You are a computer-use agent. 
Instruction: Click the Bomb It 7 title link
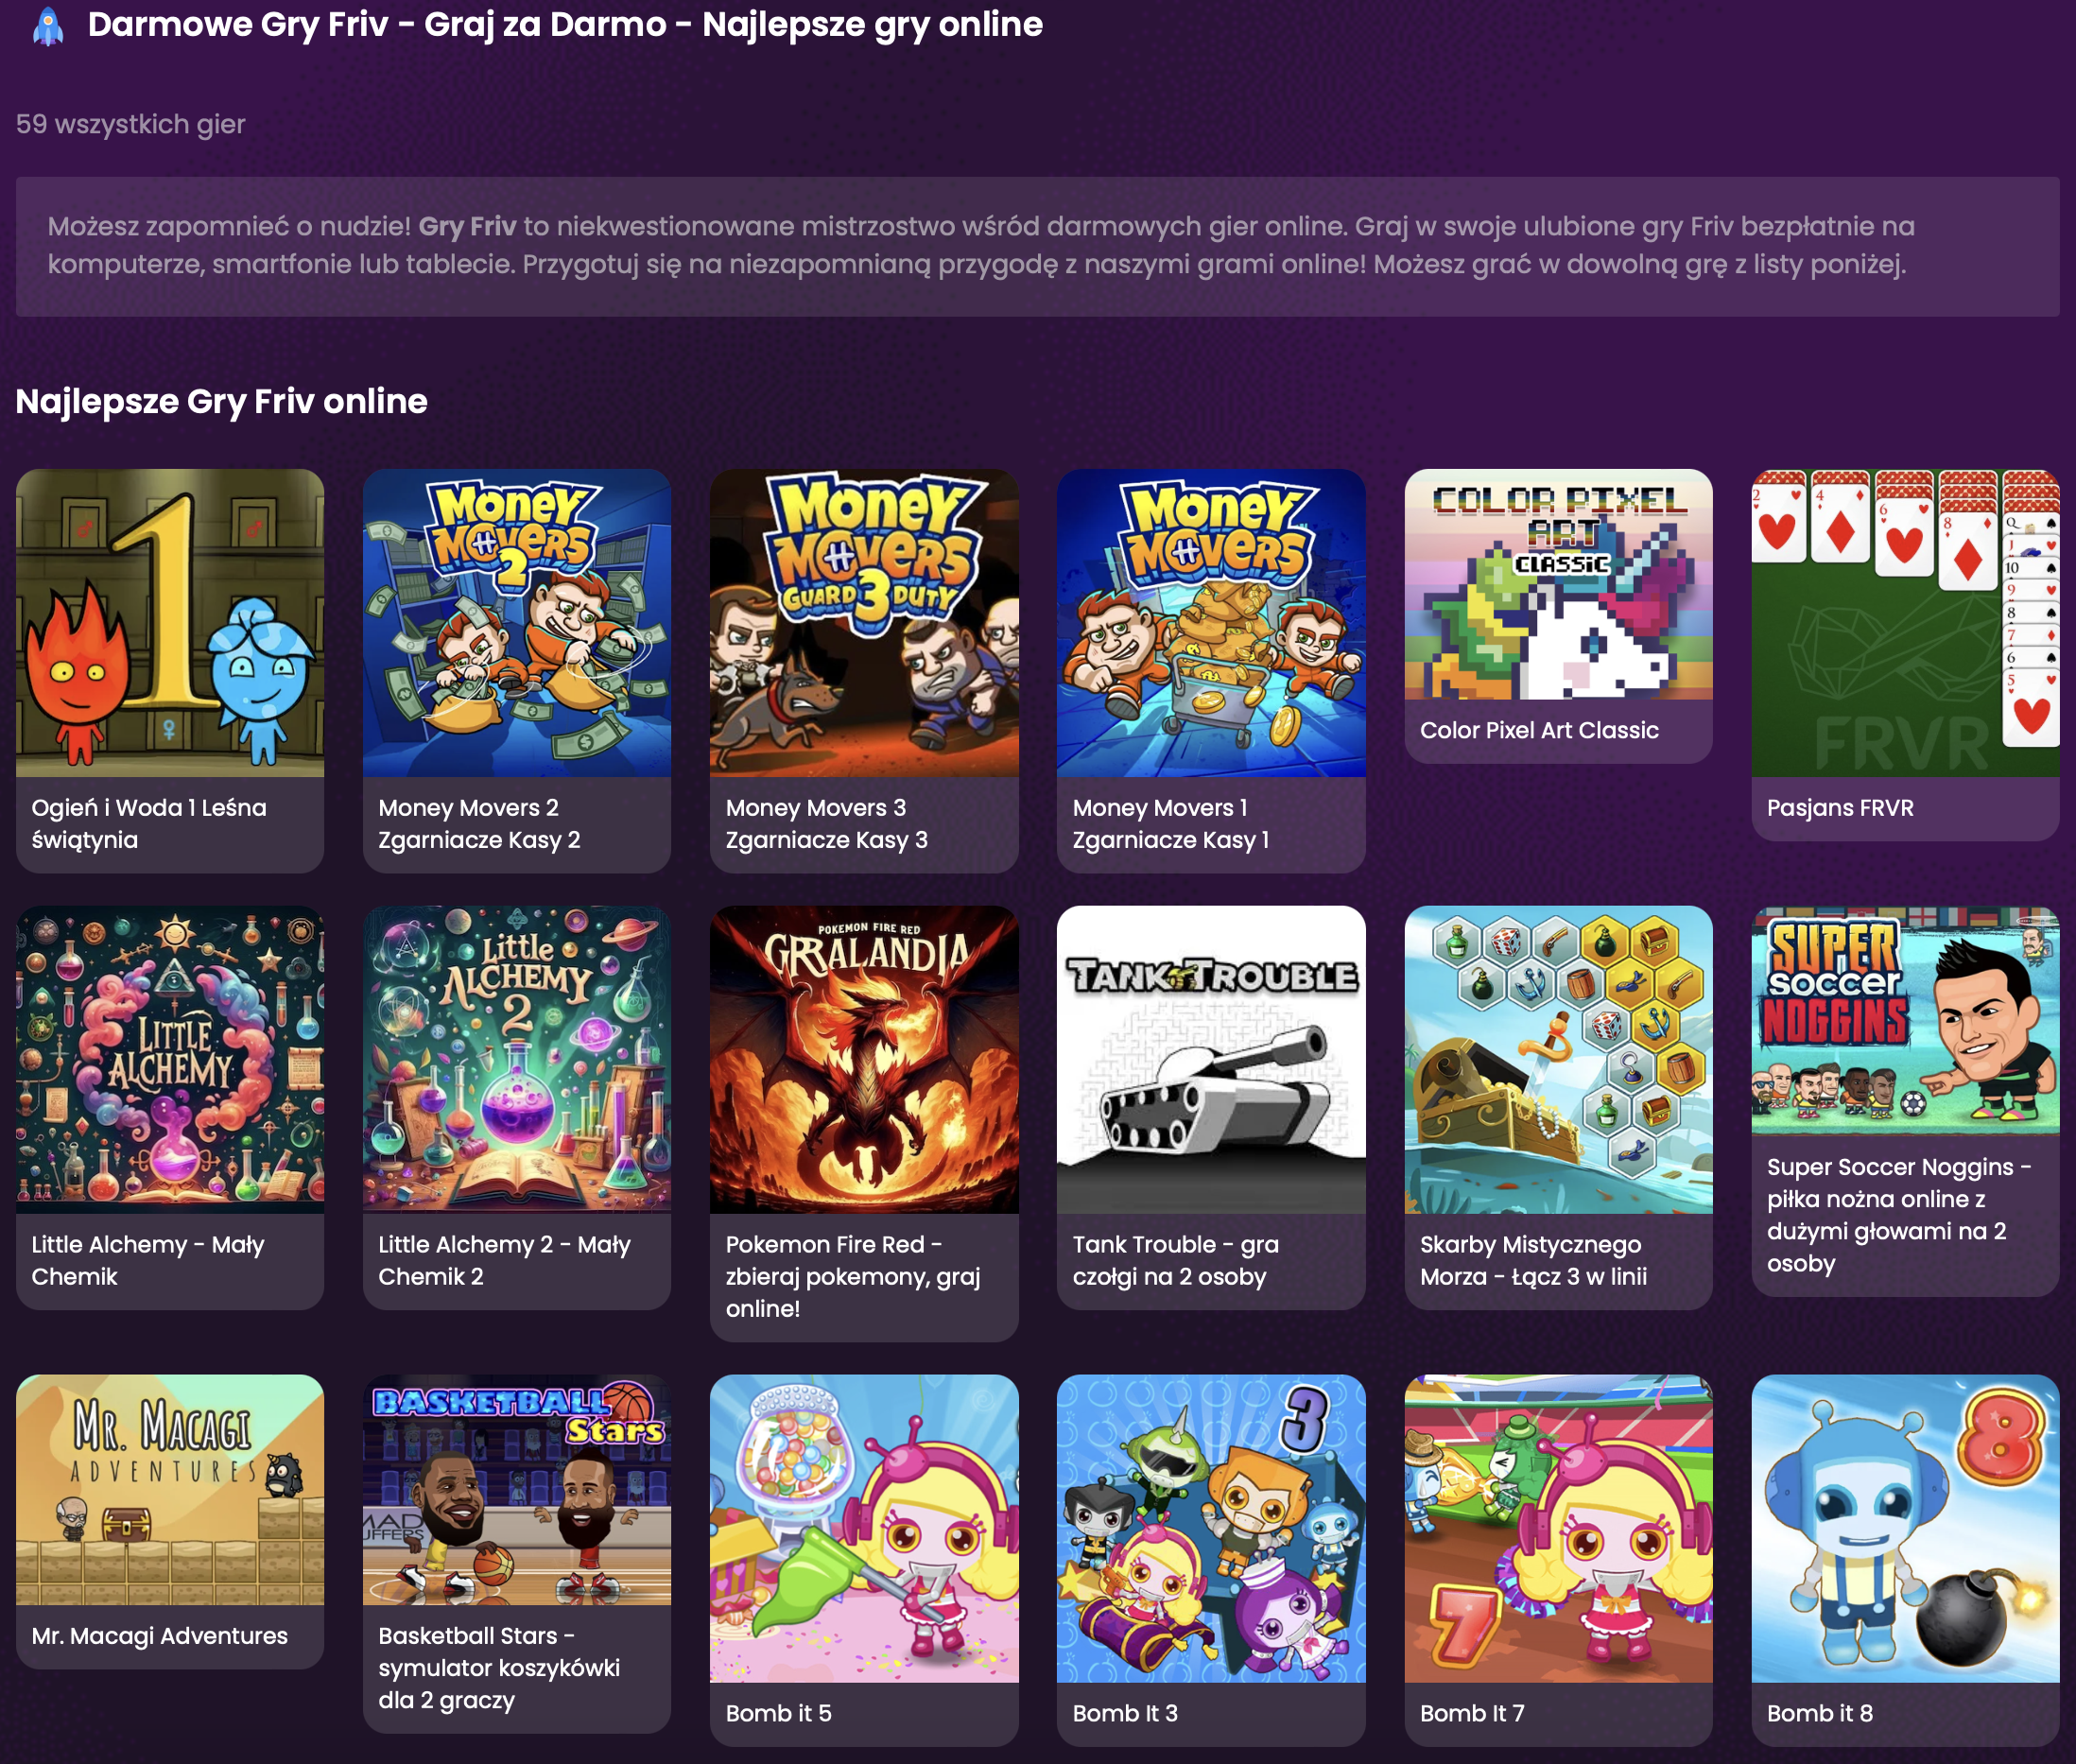(x=1471, y=1713)
